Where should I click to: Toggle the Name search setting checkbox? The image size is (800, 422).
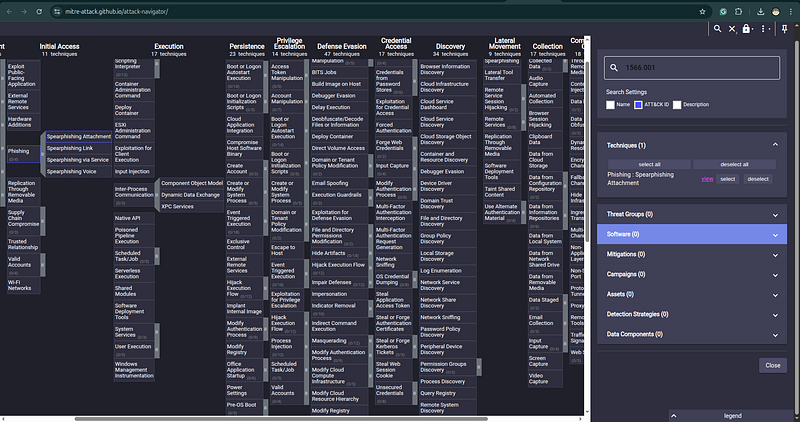pos(610,105)
